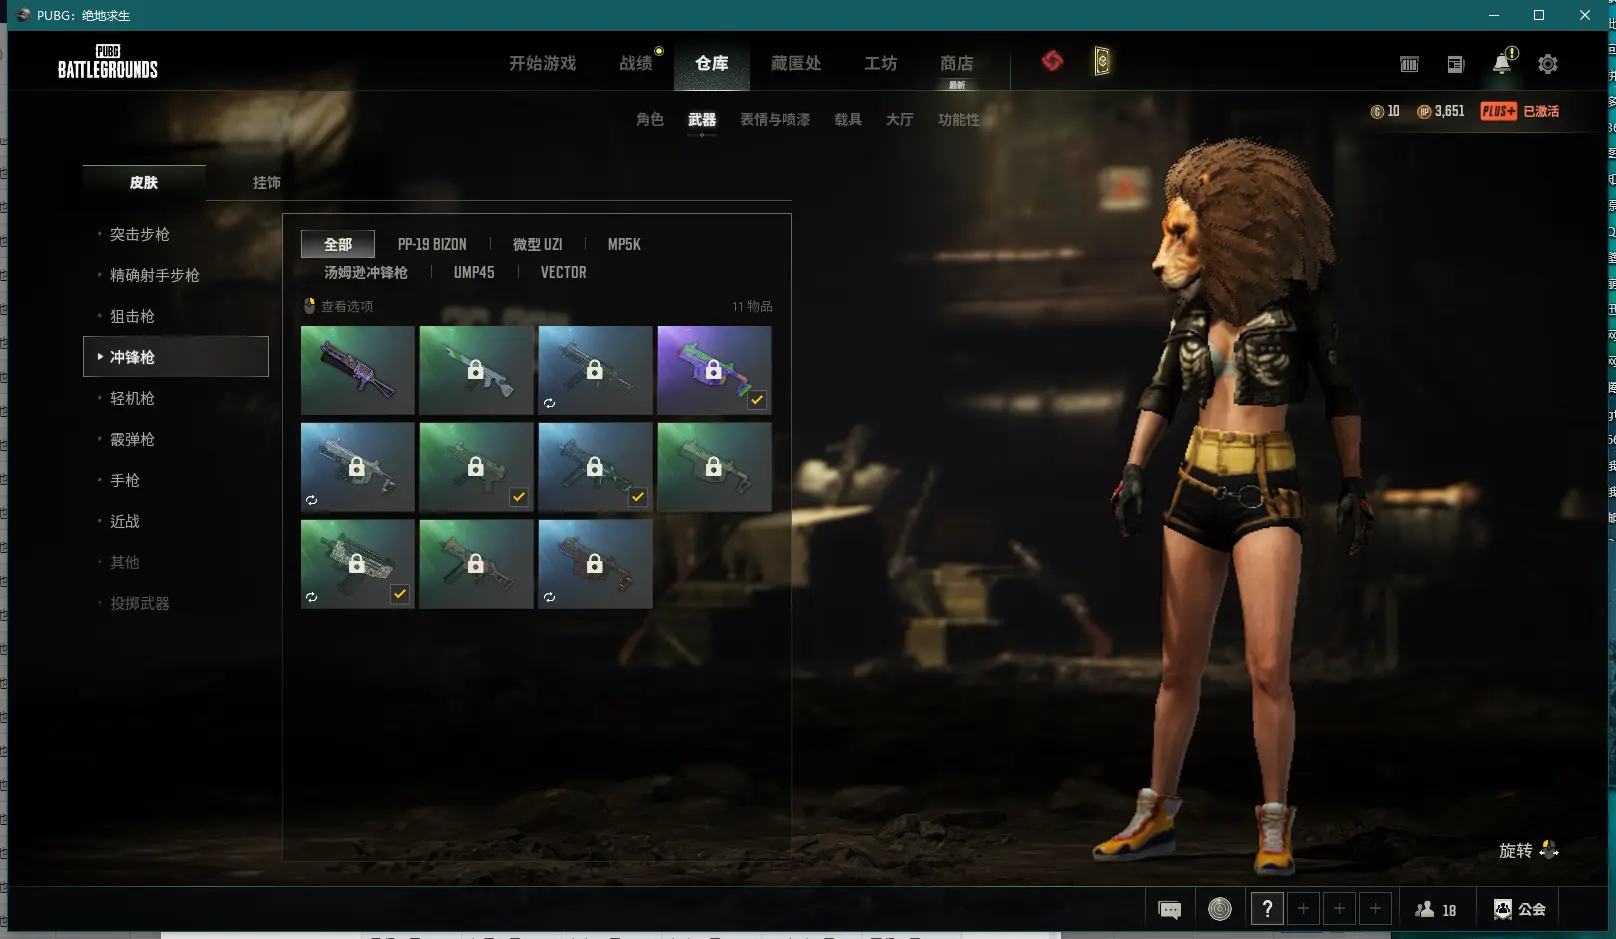Click the PUBG Battlegrounds logo
The image size is (1616, 939).
(x=108, y=62)
